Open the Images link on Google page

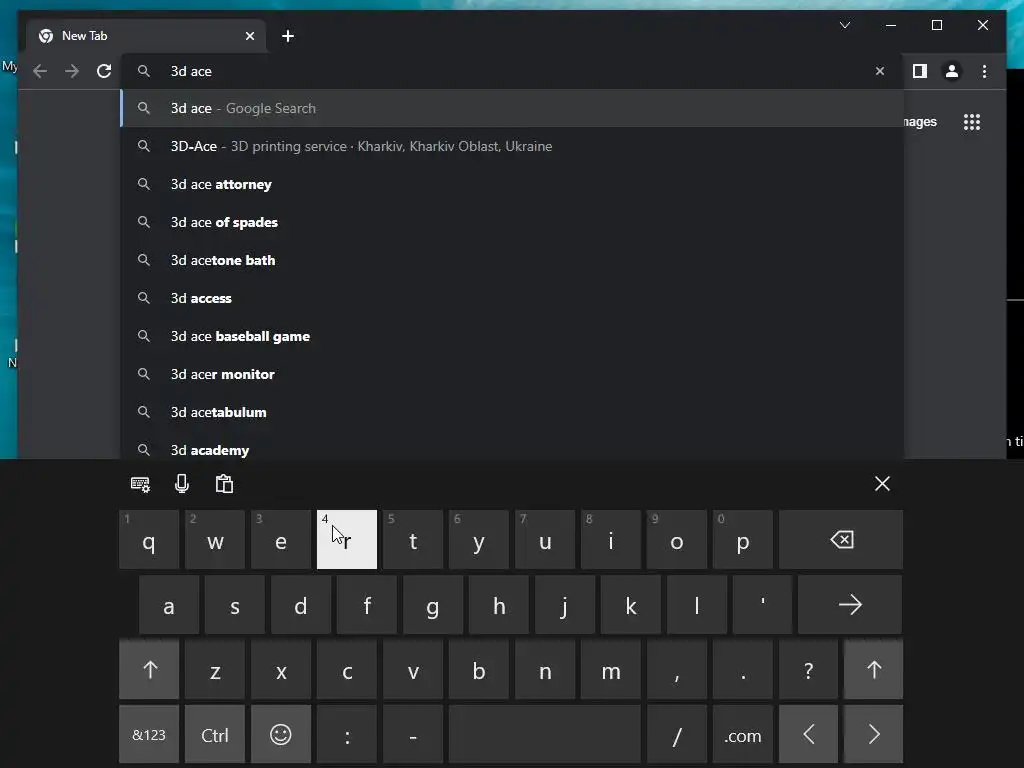[920, 122]
